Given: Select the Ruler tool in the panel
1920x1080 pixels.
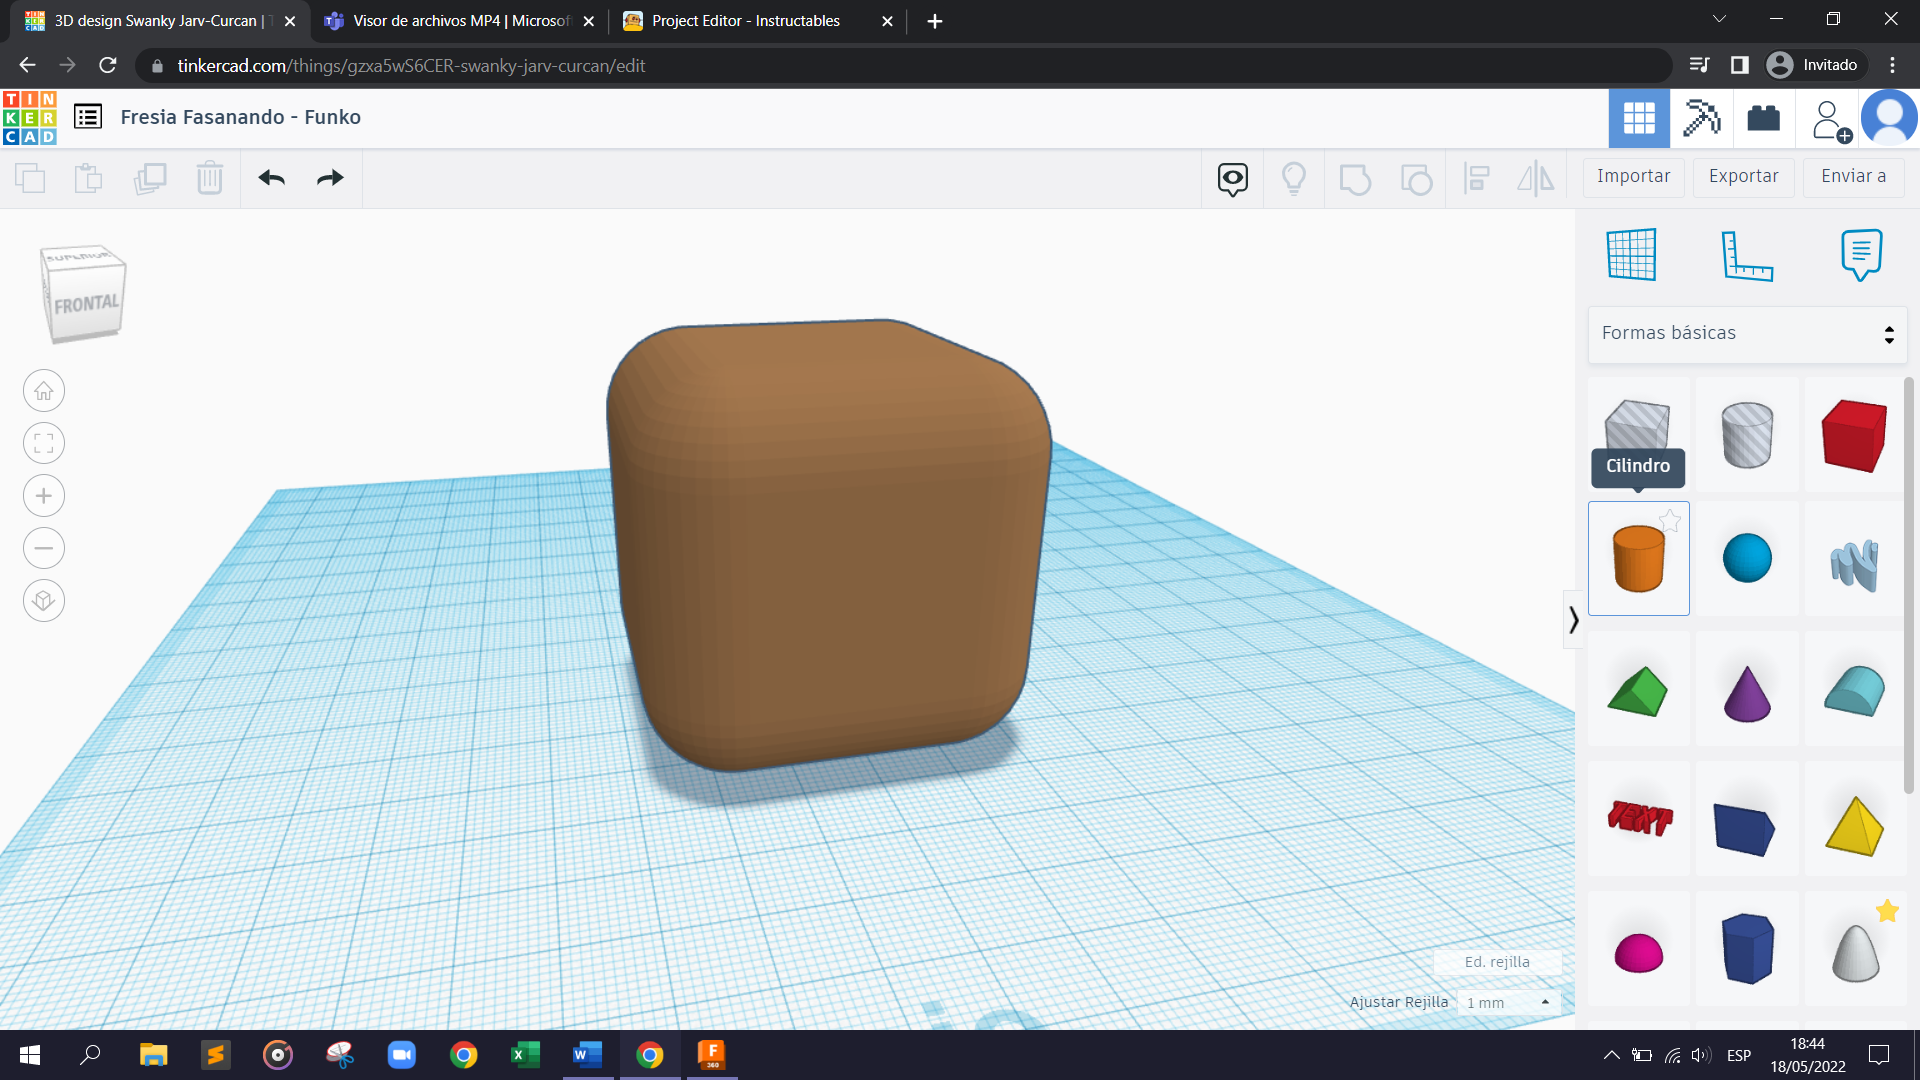Looking at the screenshot, I should click(x=1746, y=255).
